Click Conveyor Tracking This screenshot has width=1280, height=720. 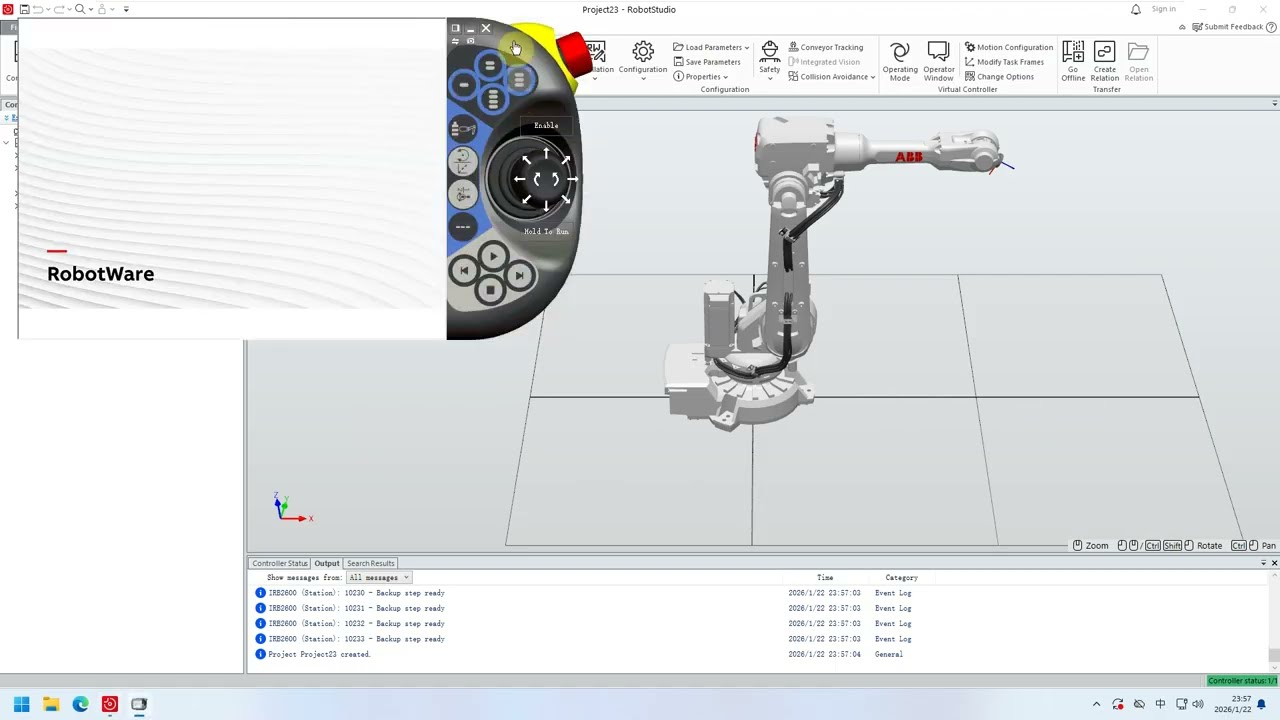(825, 47)
